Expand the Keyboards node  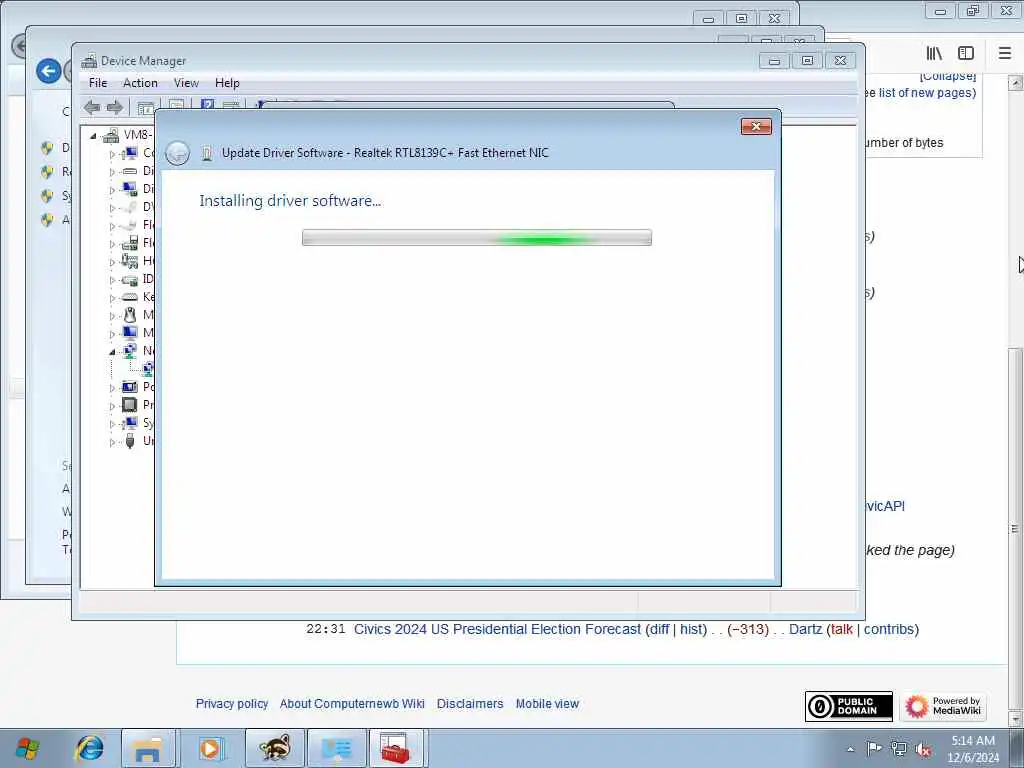click(112, 298)
